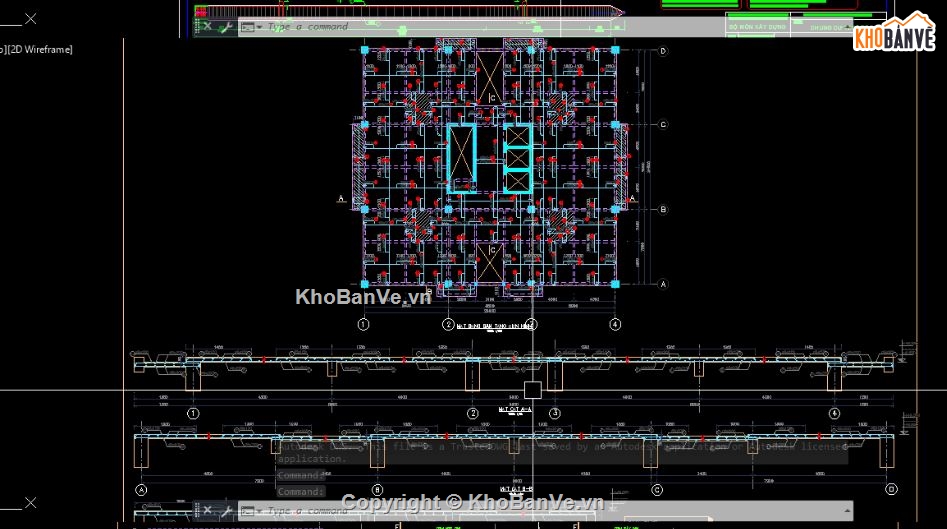Open Customize wrench on top command line
Viewport: 947px width, 529px height.
(225, 27)
